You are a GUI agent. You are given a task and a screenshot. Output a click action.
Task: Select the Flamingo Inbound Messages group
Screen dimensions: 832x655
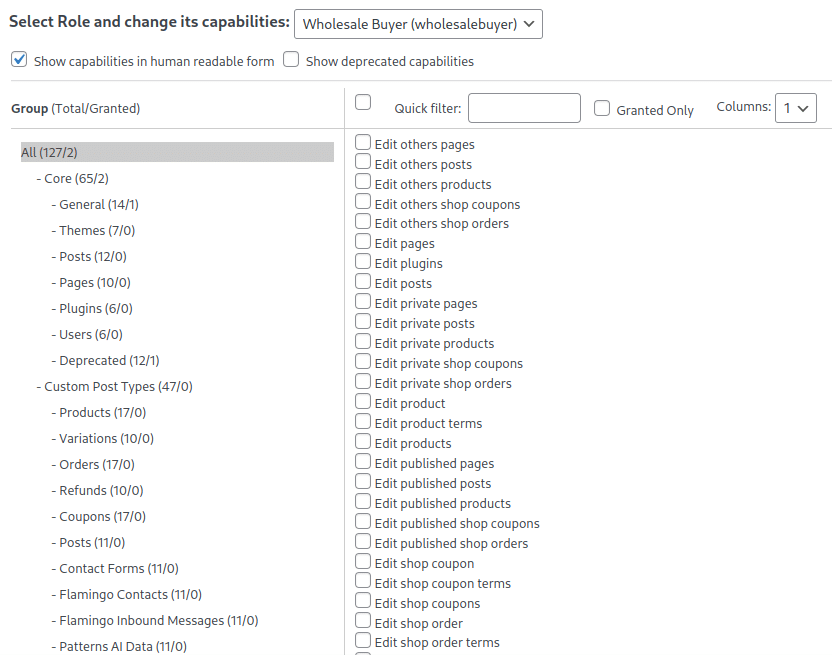(158, 620)
